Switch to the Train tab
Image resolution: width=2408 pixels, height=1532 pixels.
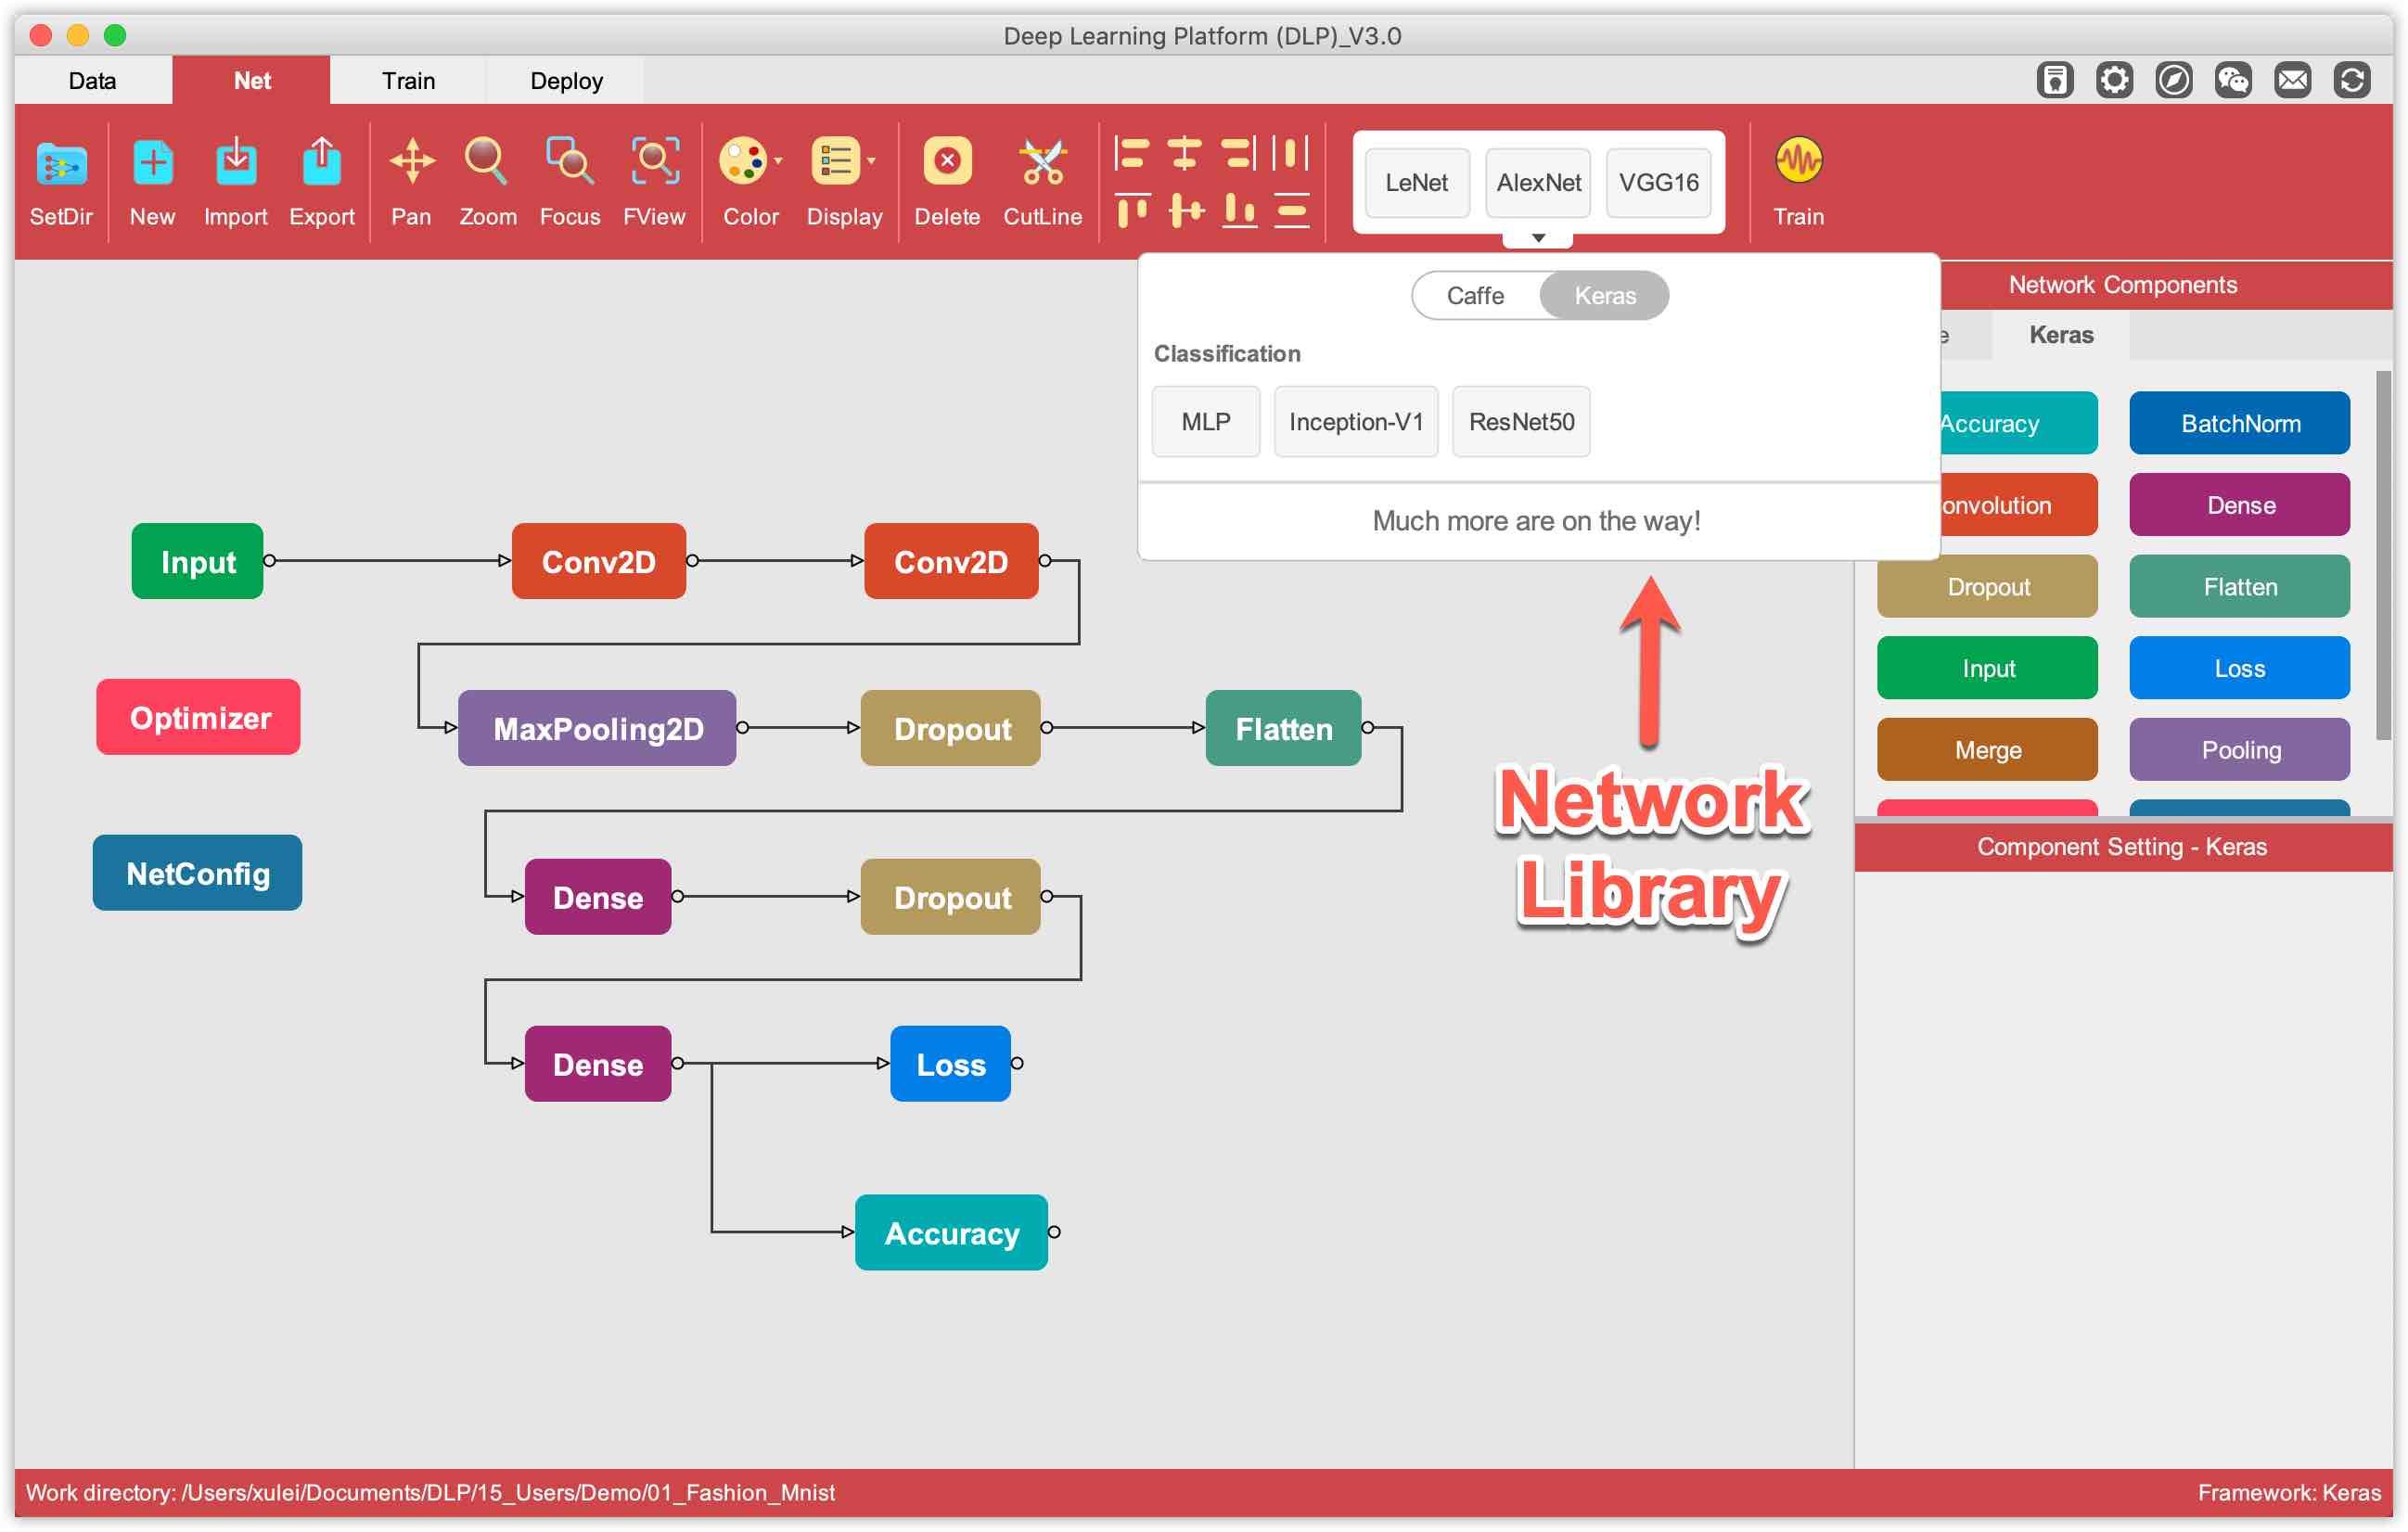[407, 79]
